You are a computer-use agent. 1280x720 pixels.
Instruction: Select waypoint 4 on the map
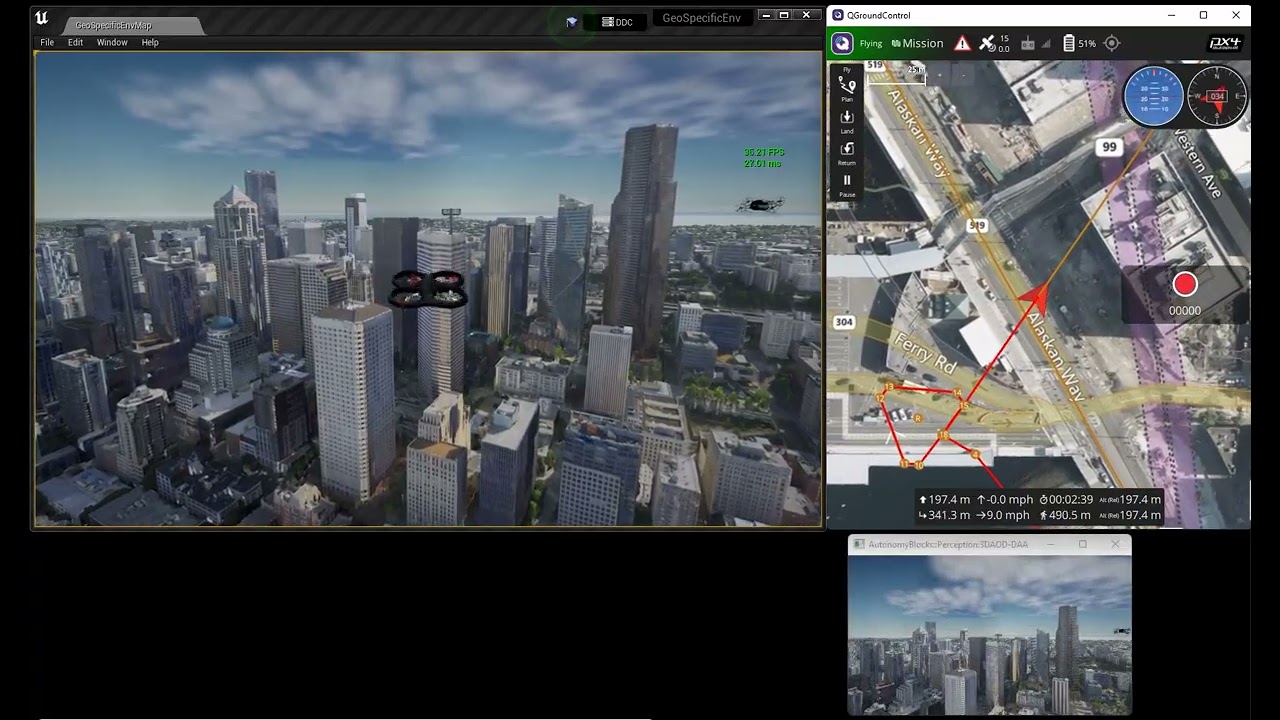pyautogui.click(x=975, y=454)
